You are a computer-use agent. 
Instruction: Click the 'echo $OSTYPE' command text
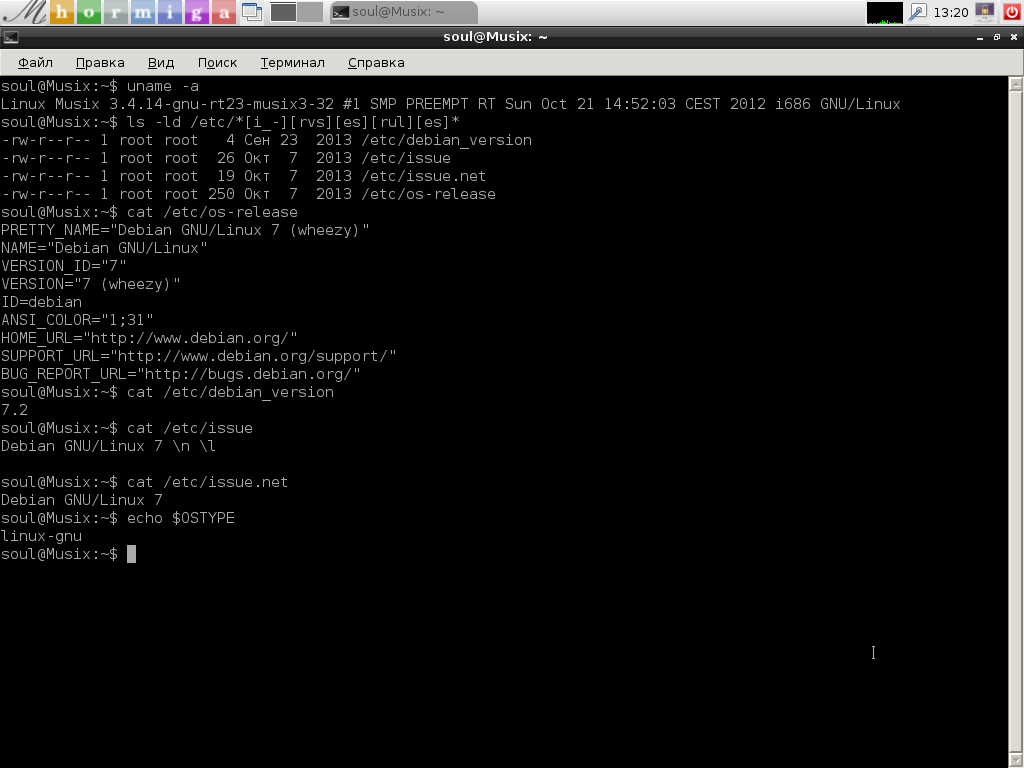tap(181, 518)
